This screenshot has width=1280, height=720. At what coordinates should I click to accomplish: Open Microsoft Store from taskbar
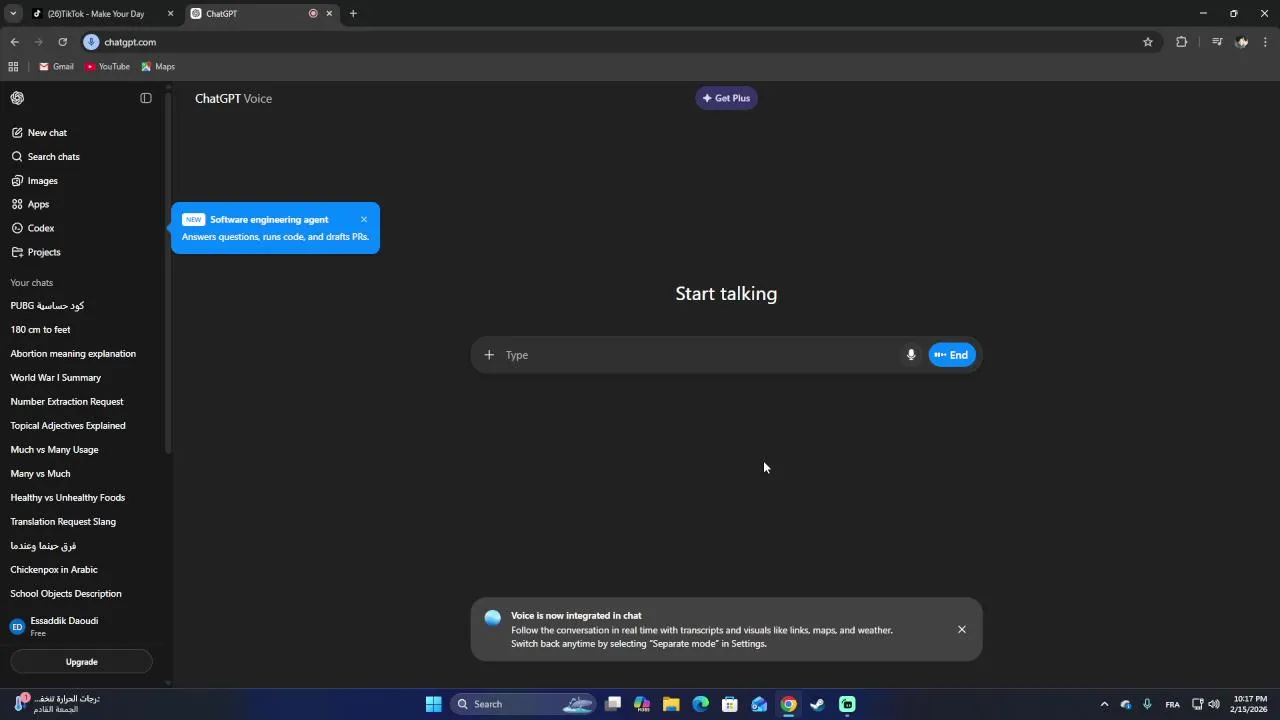(x=730, y=704)
